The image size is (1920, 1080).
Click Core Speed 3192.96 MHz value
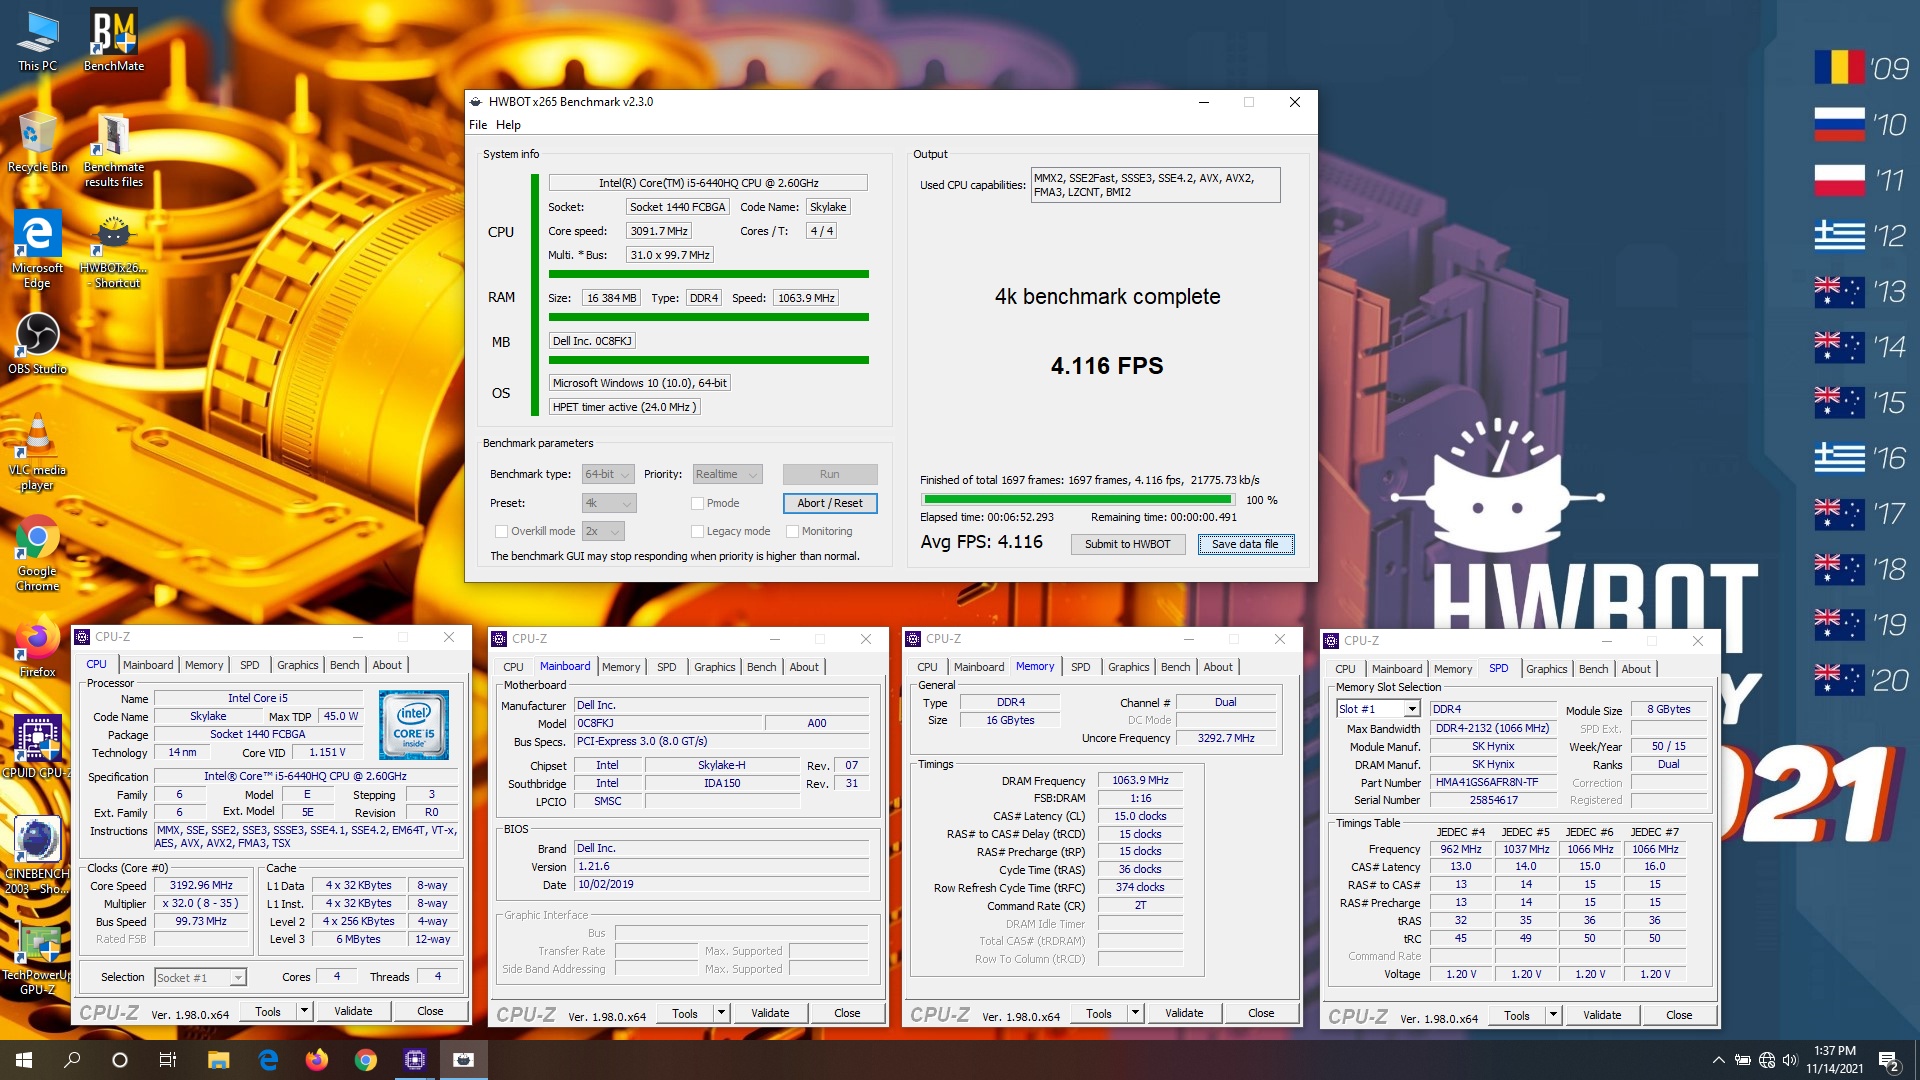(x=201, y=885)
